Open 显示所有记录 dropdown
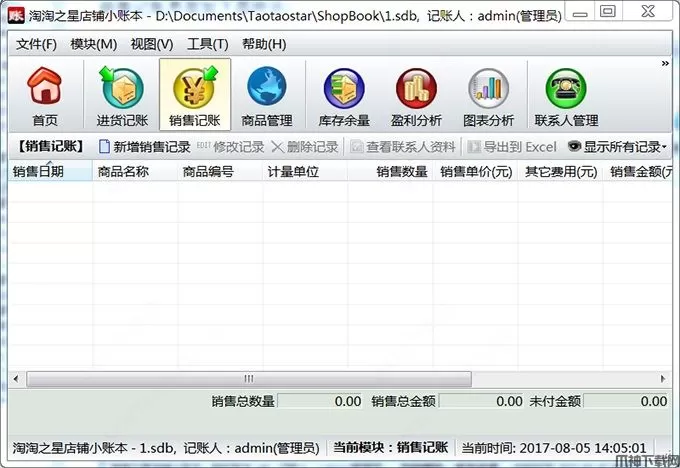Image resolution: width=680 pixels, height=468 pixels. 618,147
